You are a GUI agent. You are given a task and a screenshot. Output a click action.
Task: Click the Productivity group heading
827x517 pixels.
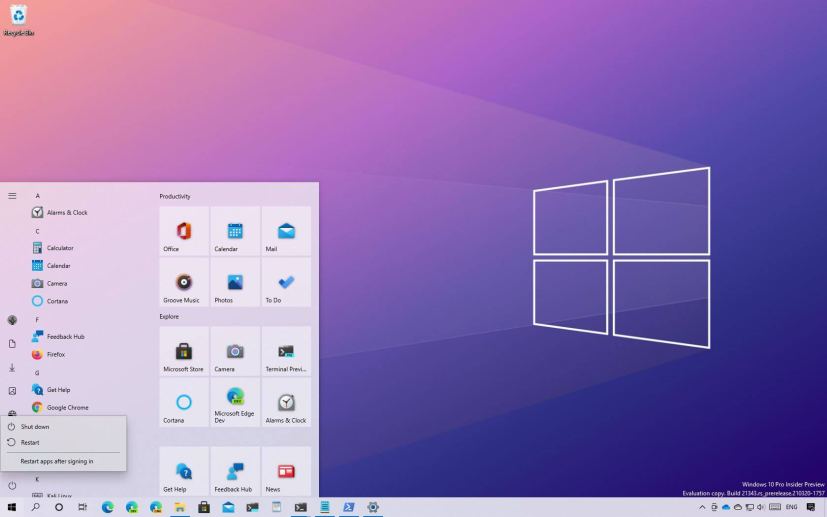tap(175, 196)
